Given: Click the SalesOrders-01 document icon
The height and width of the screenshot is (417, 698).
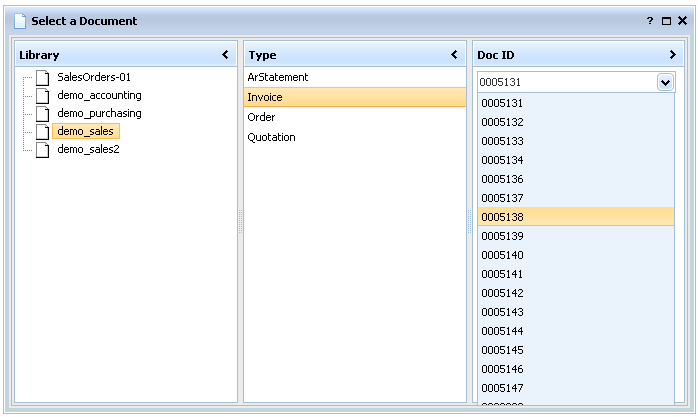Looking at the screenshot, I should pos(42,77).
